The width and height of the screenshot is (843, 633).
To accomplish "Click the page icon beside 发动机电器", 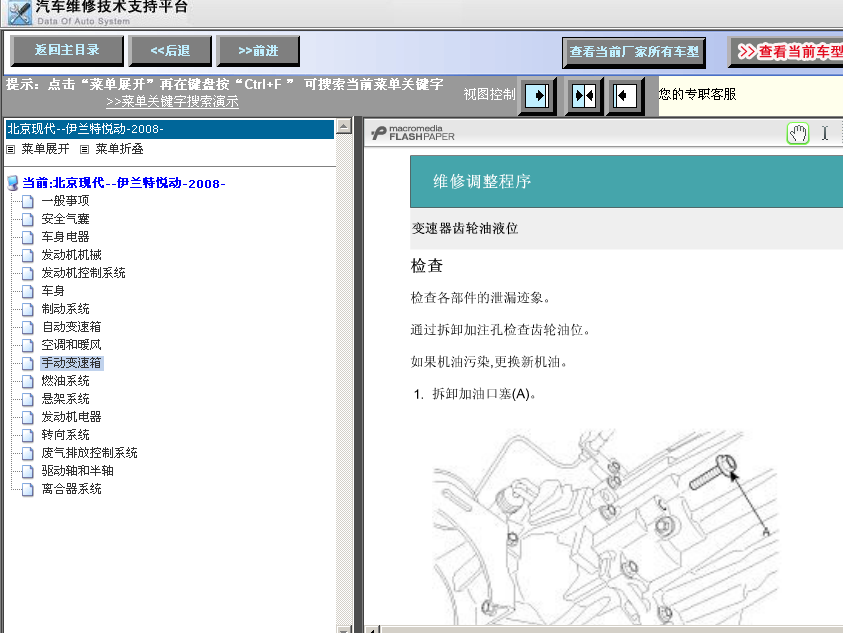I will click(27, 418).
